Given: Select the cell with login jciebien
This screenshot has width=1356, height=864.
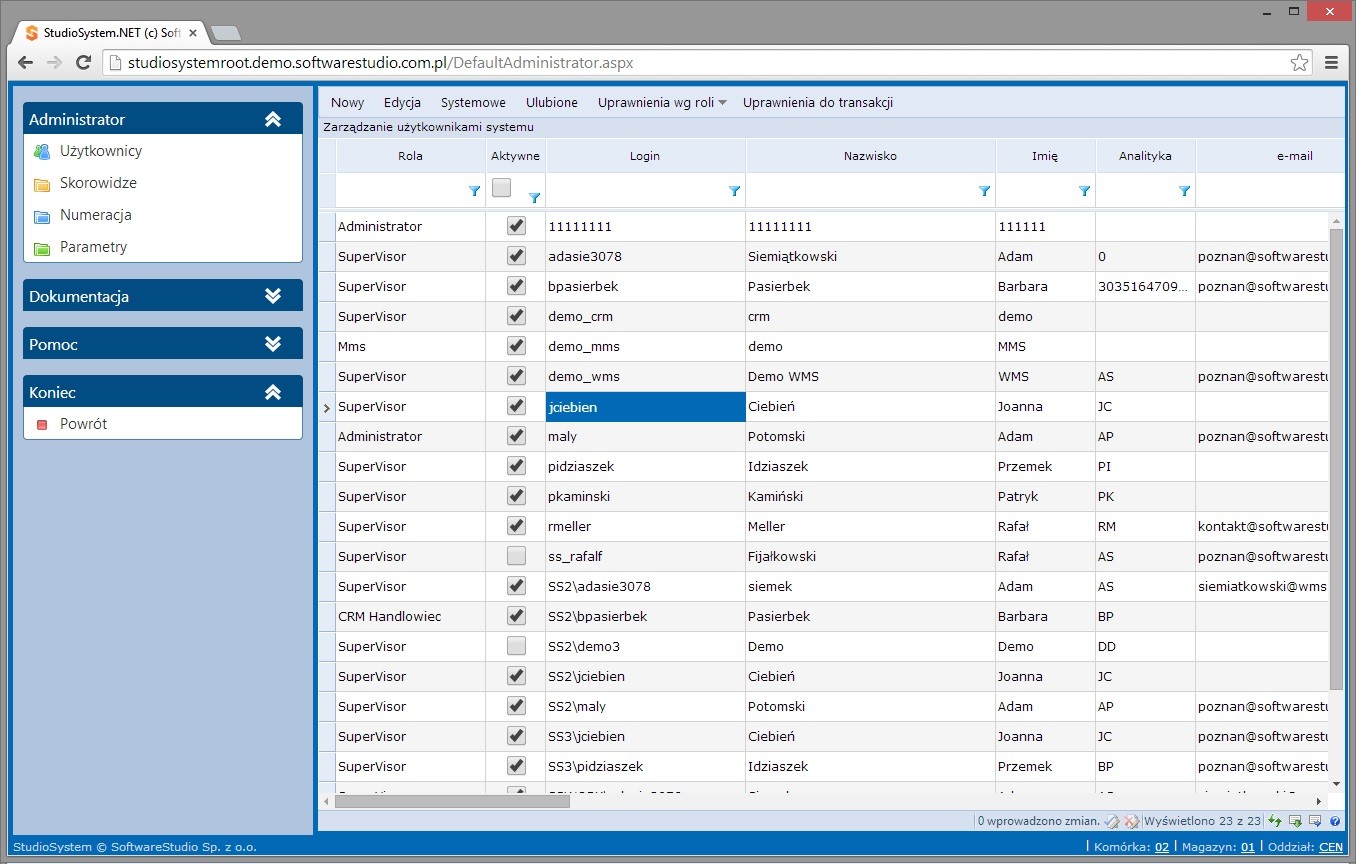Looking at the screenshot, I should click(645, 406).
